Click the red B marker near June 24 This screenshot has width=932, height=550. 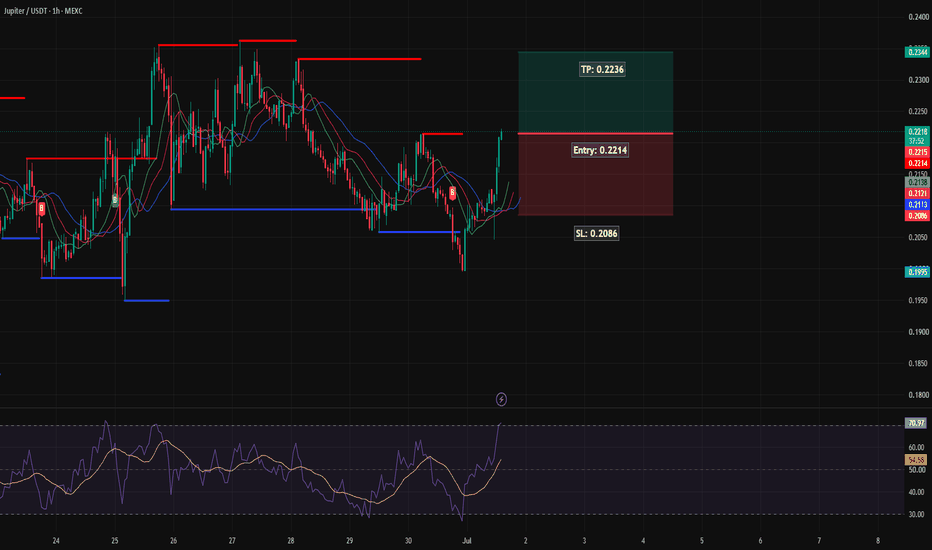(x=41, y=208)
